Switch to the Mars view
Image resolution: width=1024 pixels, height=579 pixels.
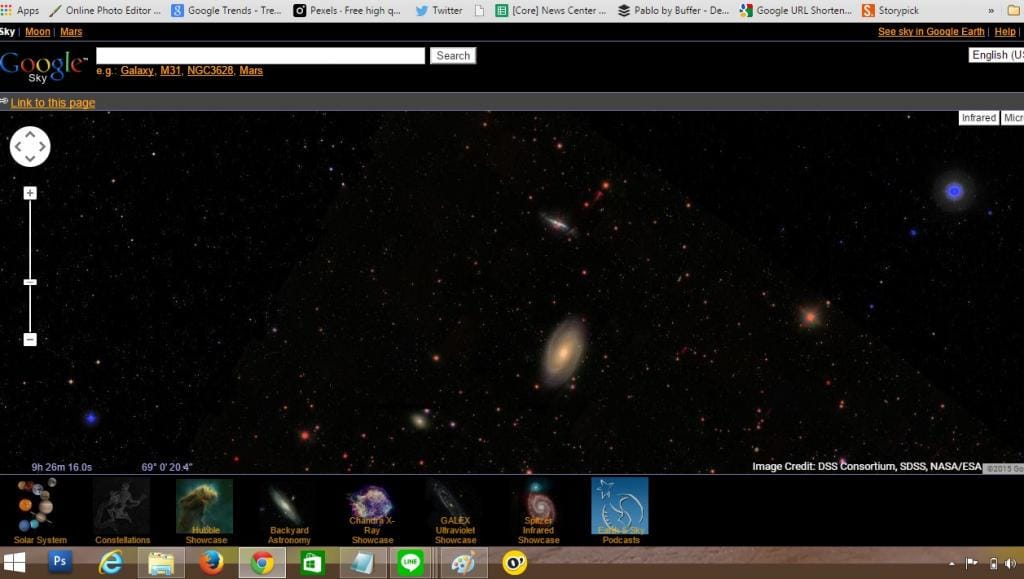(x=71, y=32)
